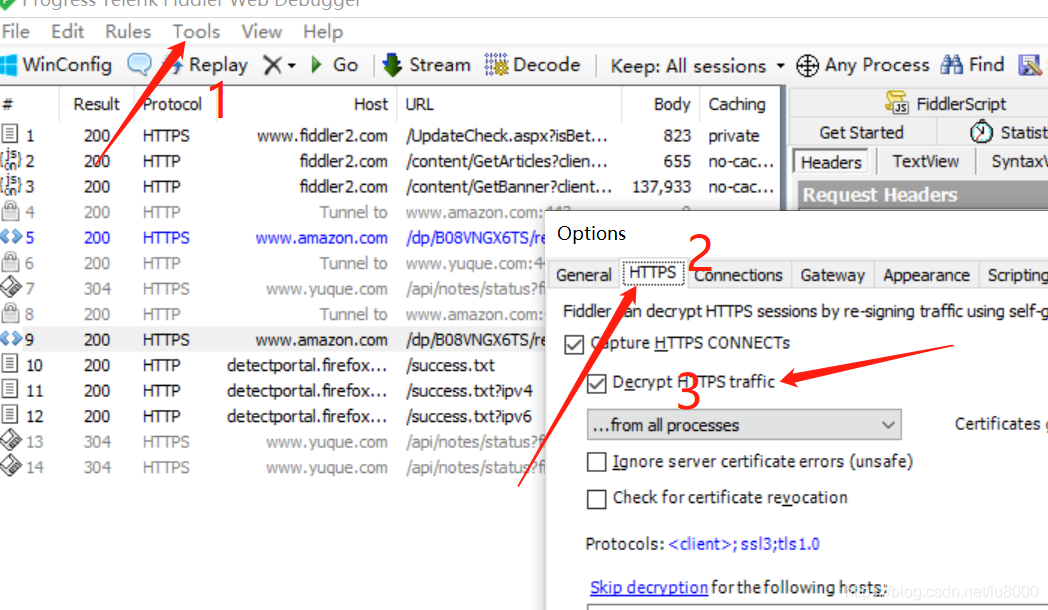Select session 1 document icon
Image resolution: width=1048 pixels, height=610 pixels.
click(x=10, y=134)
